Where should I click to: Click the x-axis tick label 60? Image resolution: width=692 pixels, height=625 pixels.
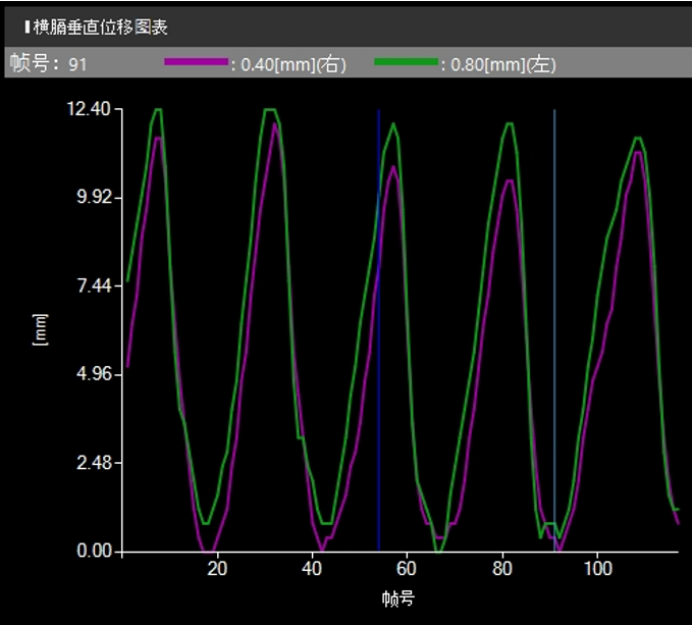(x=406, y=569)
